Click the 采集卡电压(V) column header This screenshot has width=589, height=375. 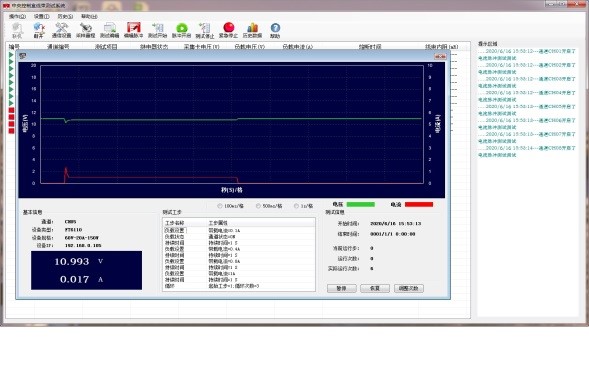pyautogui.click(x=201, y=47)
